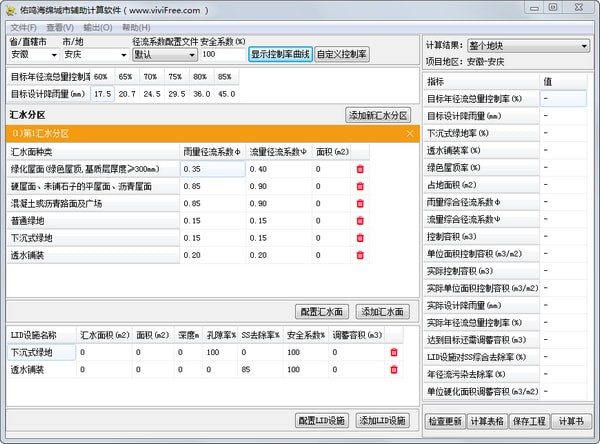Delete the 硬屋面 catchment row
The width and height of the screenshot is (600, 444).
pos(360,186)
